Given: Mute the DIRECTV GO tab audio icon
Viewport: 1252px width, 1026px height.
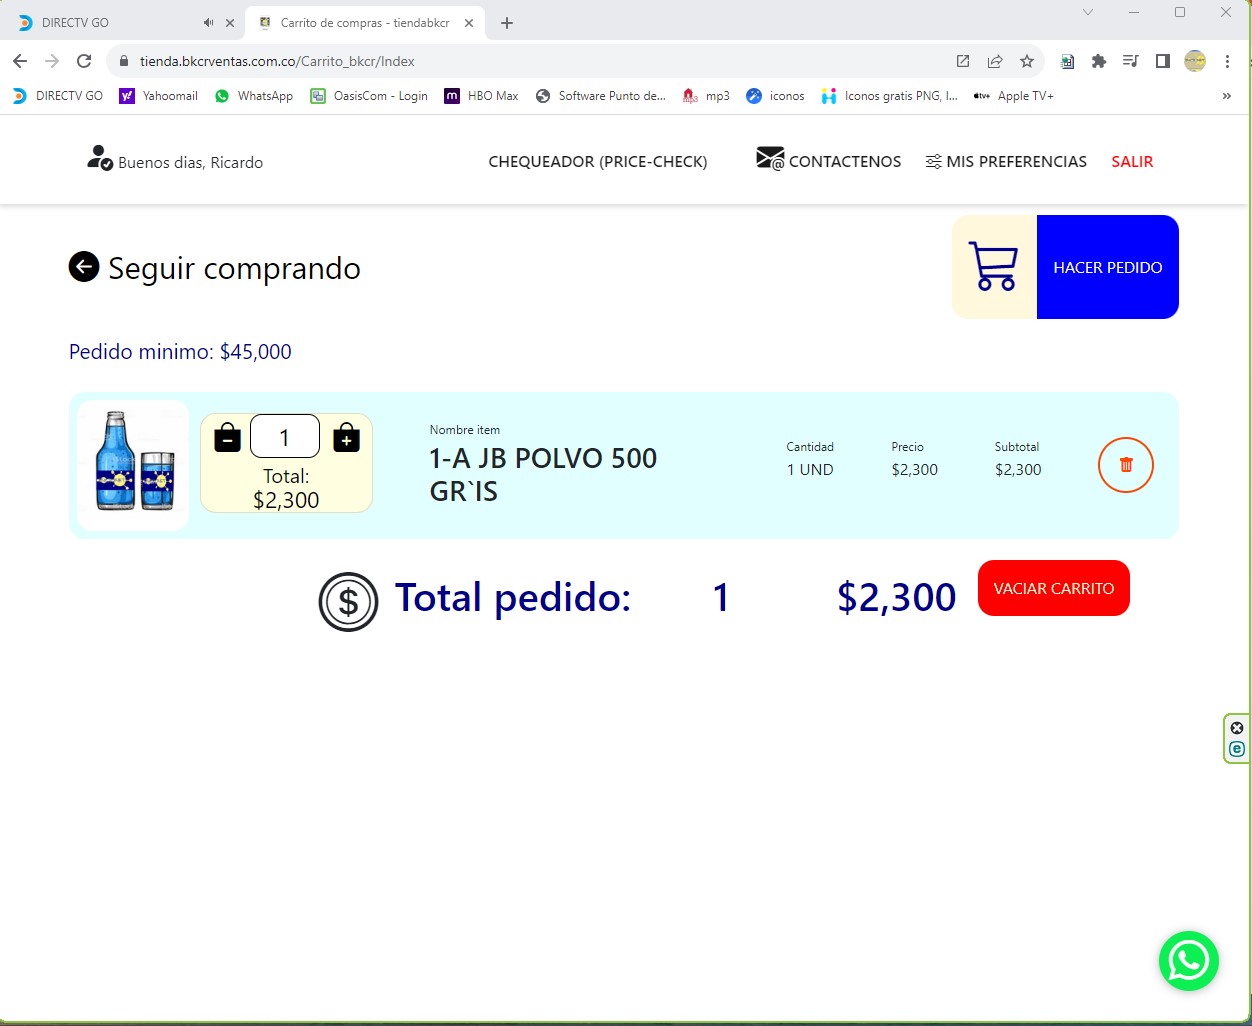Looking at the screenshot, I should click(208, 22).
